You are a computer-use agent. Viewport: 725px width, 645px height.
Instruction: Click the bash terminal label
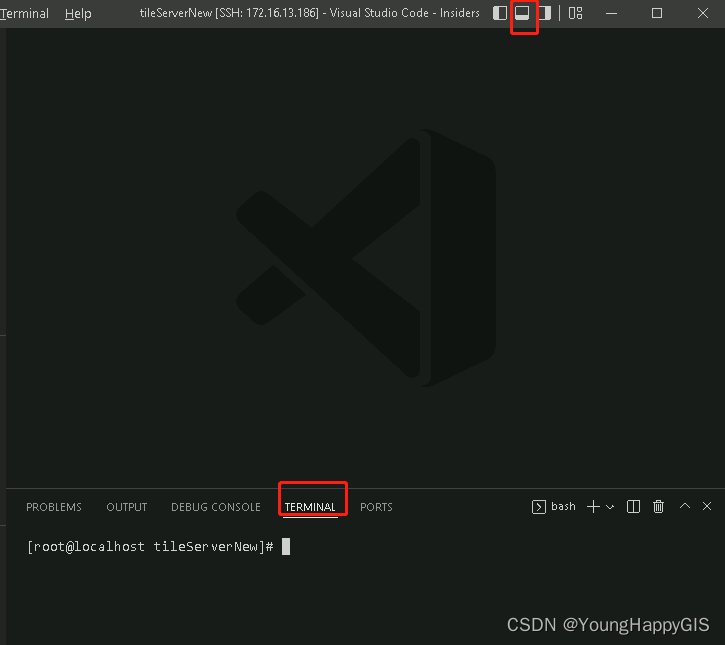tap(563, 506)
